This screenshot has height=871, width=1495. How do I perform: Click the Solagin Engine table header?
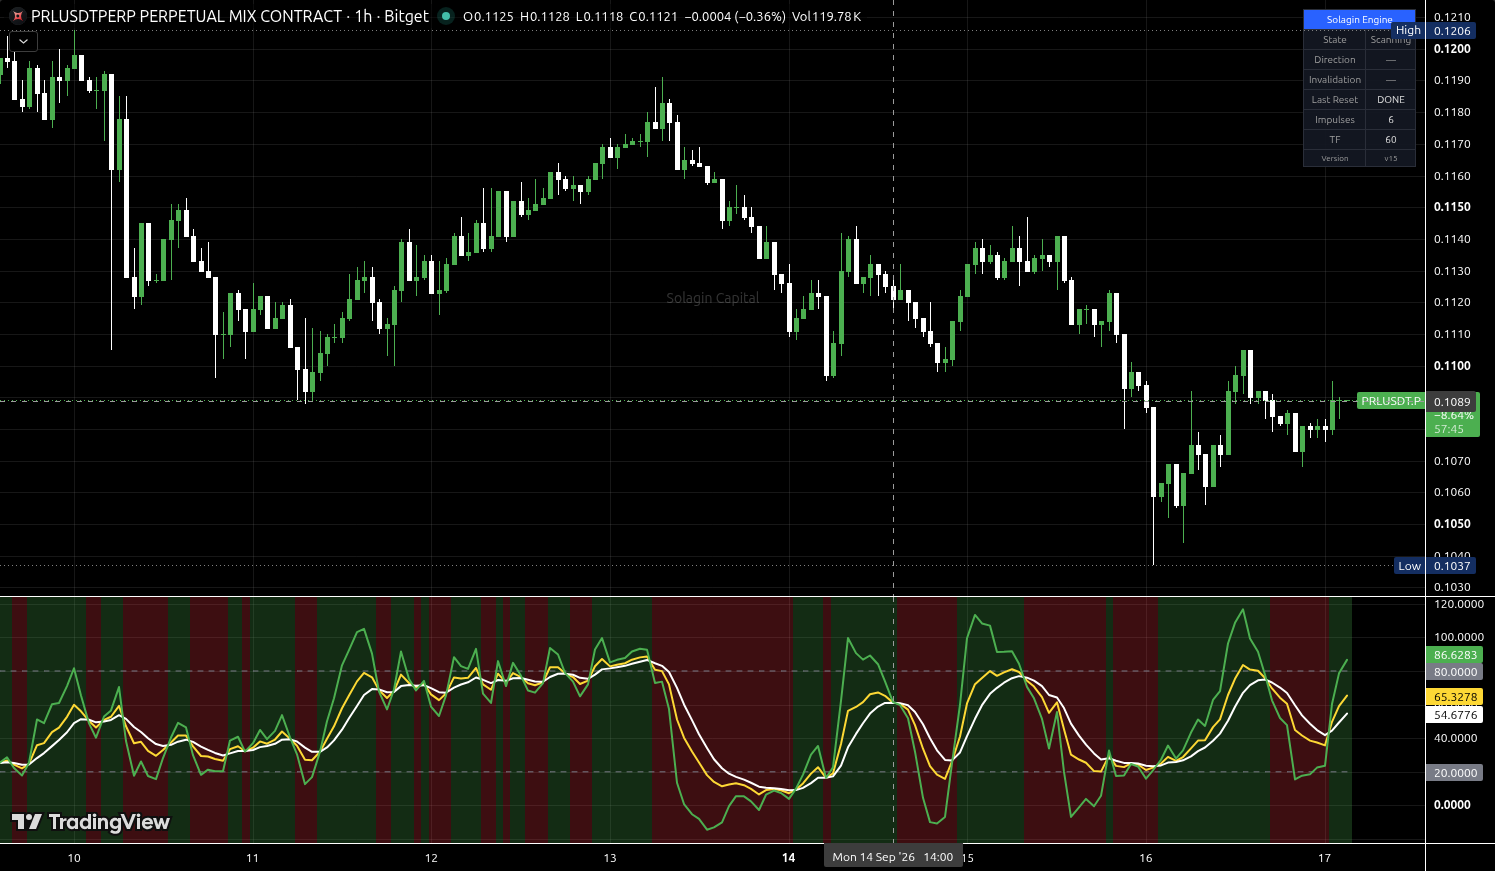[x=1359, y=20]
